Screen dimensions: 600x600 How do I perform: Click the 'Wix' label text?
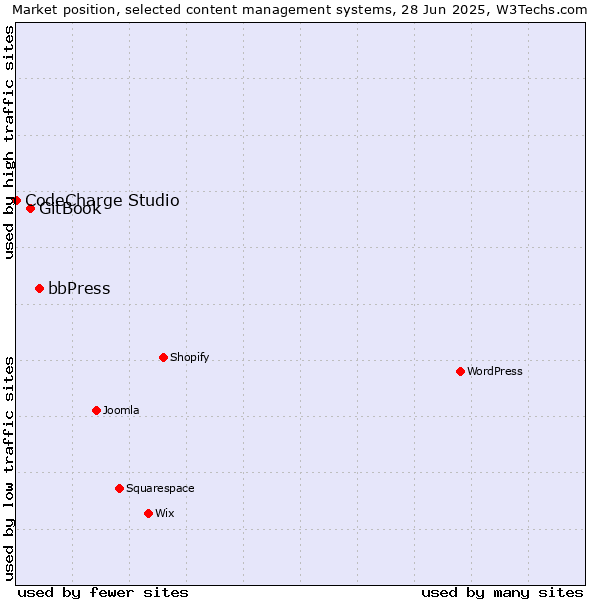165,513
